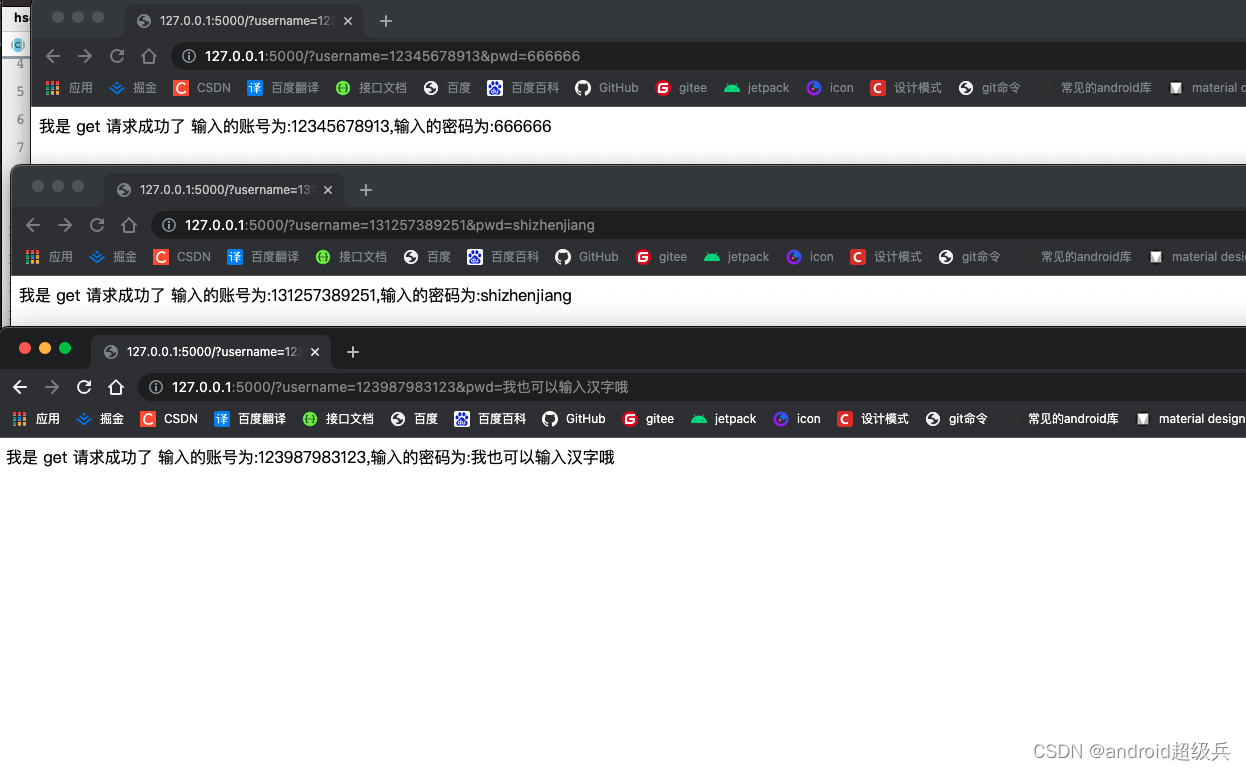This screenshot has height=771, width=1246.
Task: Select the 127.0.0.1:5000 tab in middle window
Action: pos(224,190)
